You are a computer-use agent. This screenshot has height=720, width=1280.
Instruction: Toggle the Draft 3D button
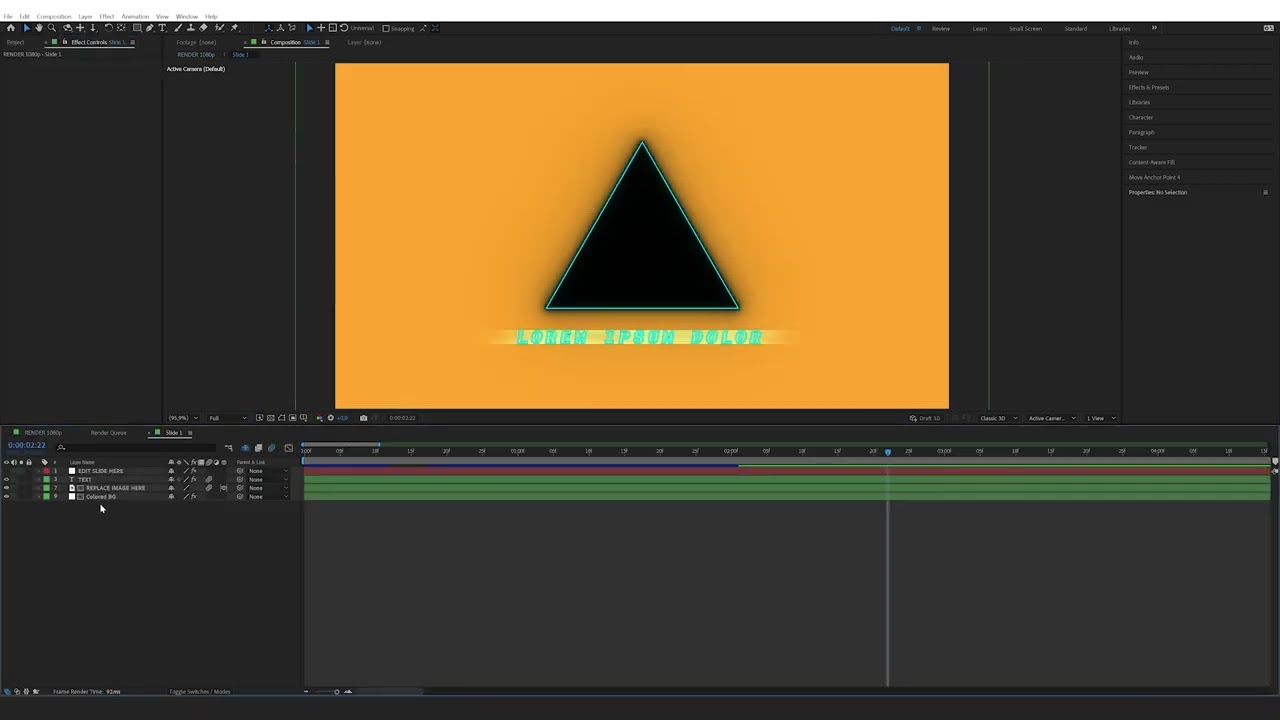pyautogui.click(x=925, y=418)
